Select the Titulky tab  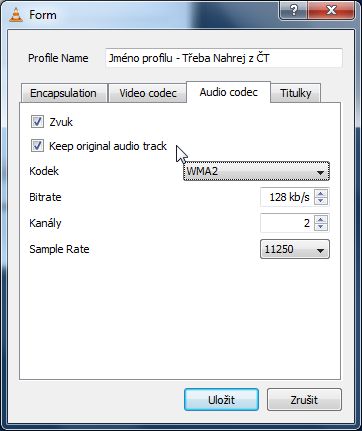(295, 93)
